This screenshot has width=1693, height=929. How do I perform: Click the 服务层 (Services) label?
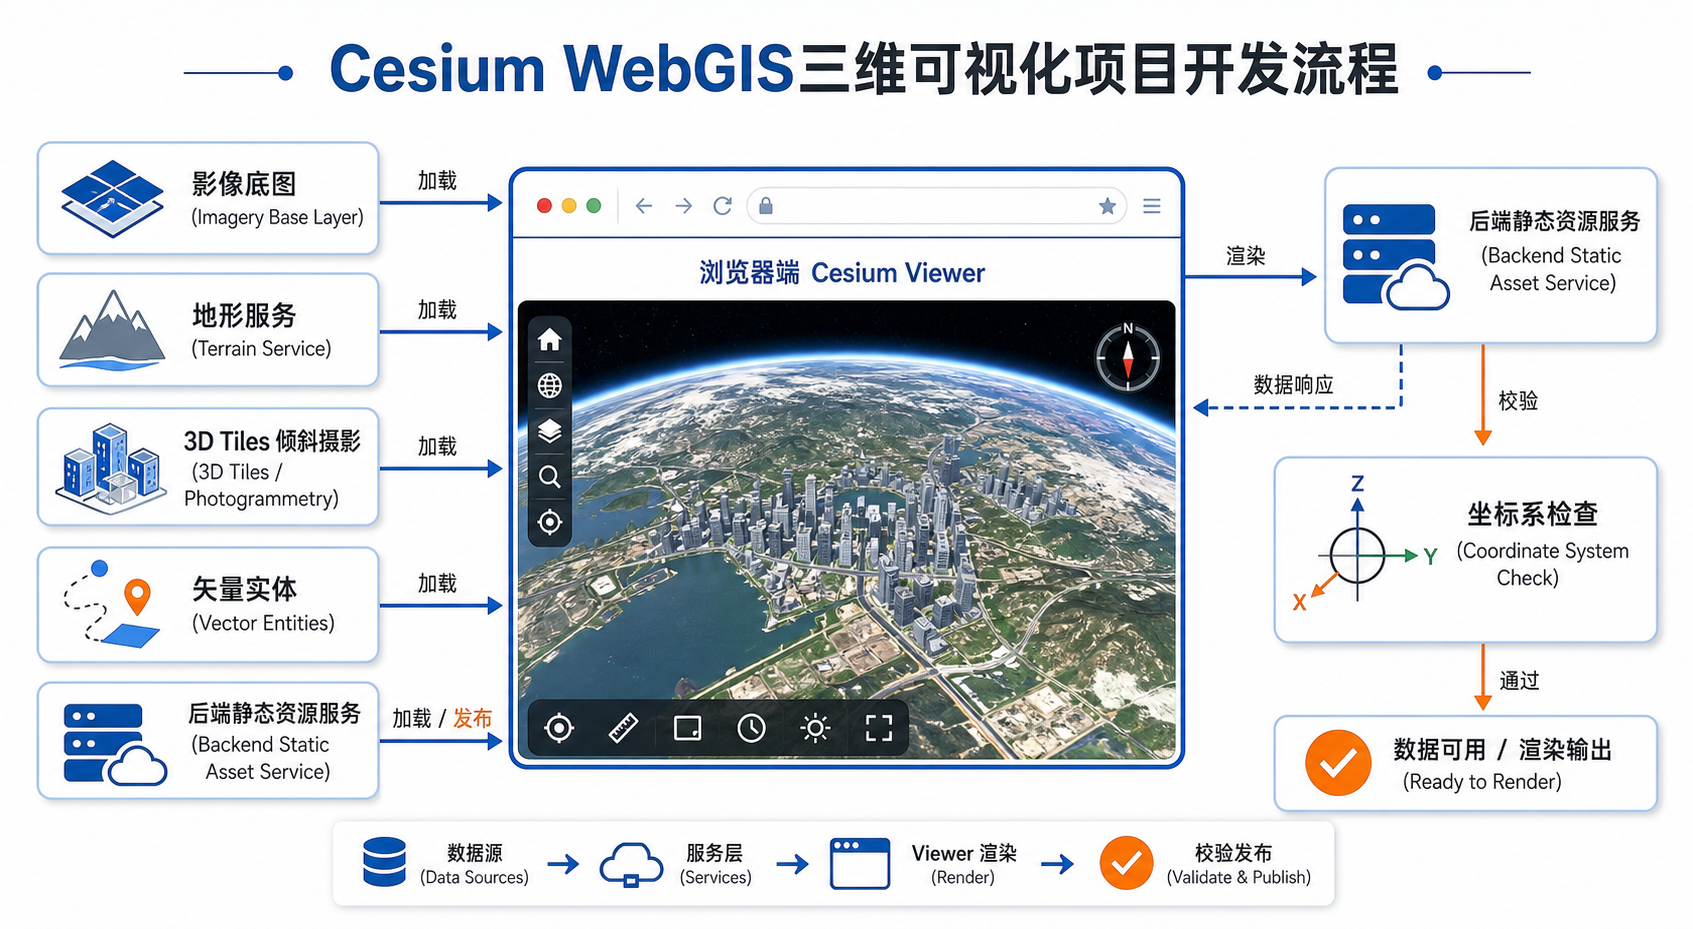pos(715,865)
